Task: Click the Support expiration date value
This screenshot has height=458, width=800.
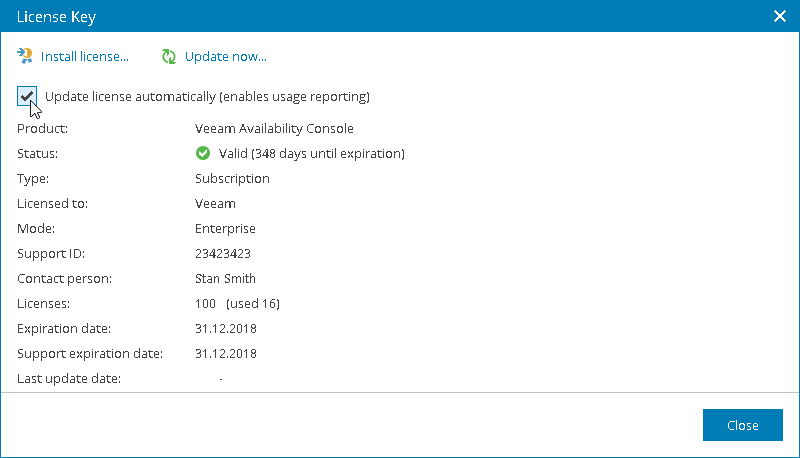Action: pyautogui.click(x=226, y=354)
